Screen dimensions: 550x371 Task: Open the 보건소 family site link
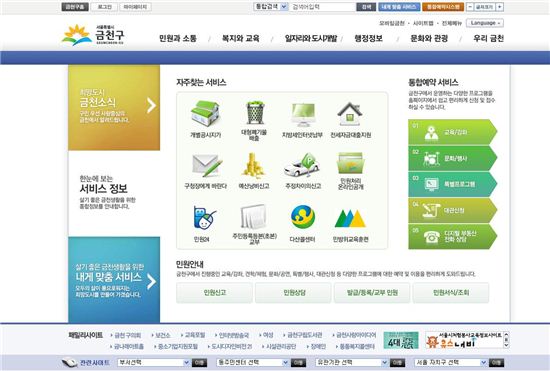pos(163,335)
